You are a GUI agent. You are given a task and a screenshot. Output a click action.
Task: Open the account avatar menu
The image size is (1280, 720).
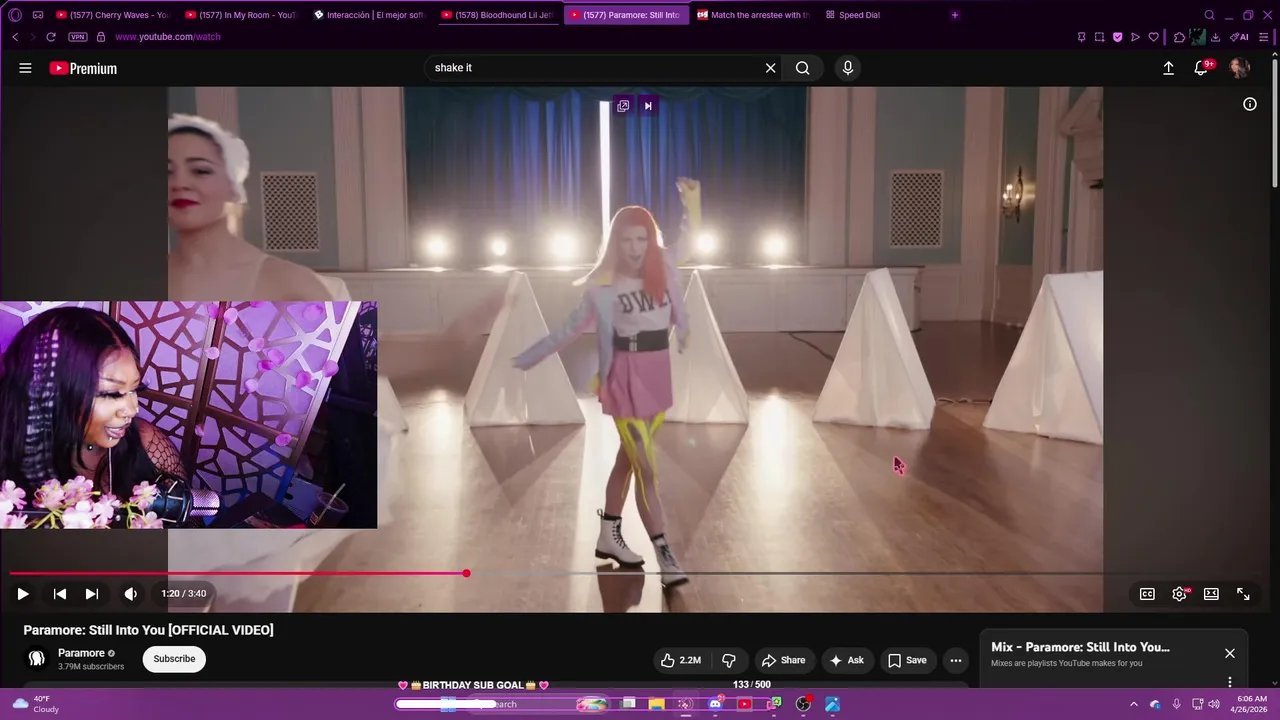pos(1239,68)
